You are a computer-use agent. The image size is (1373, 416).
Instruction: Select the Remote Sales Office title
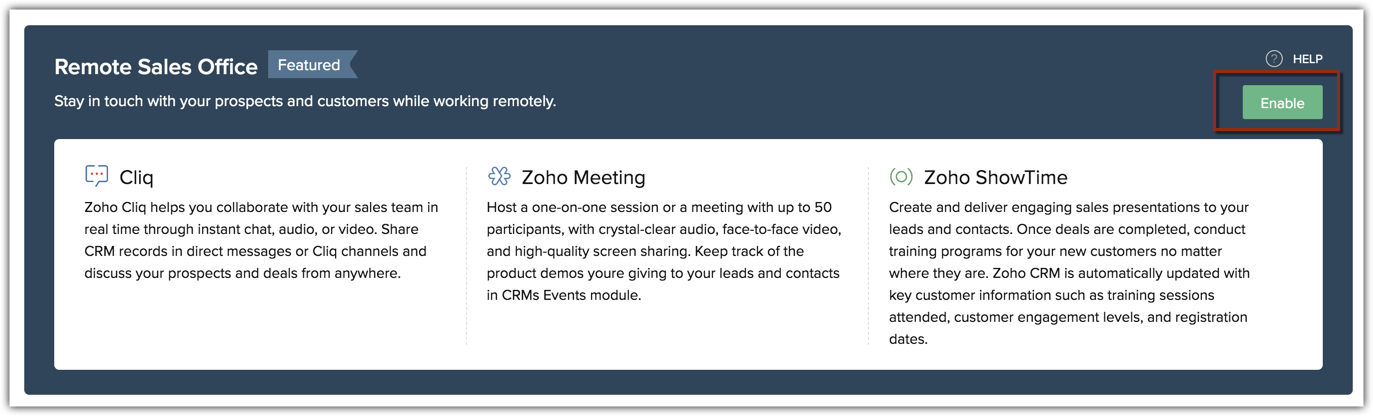pyautogui.click(x=156, y=67)
